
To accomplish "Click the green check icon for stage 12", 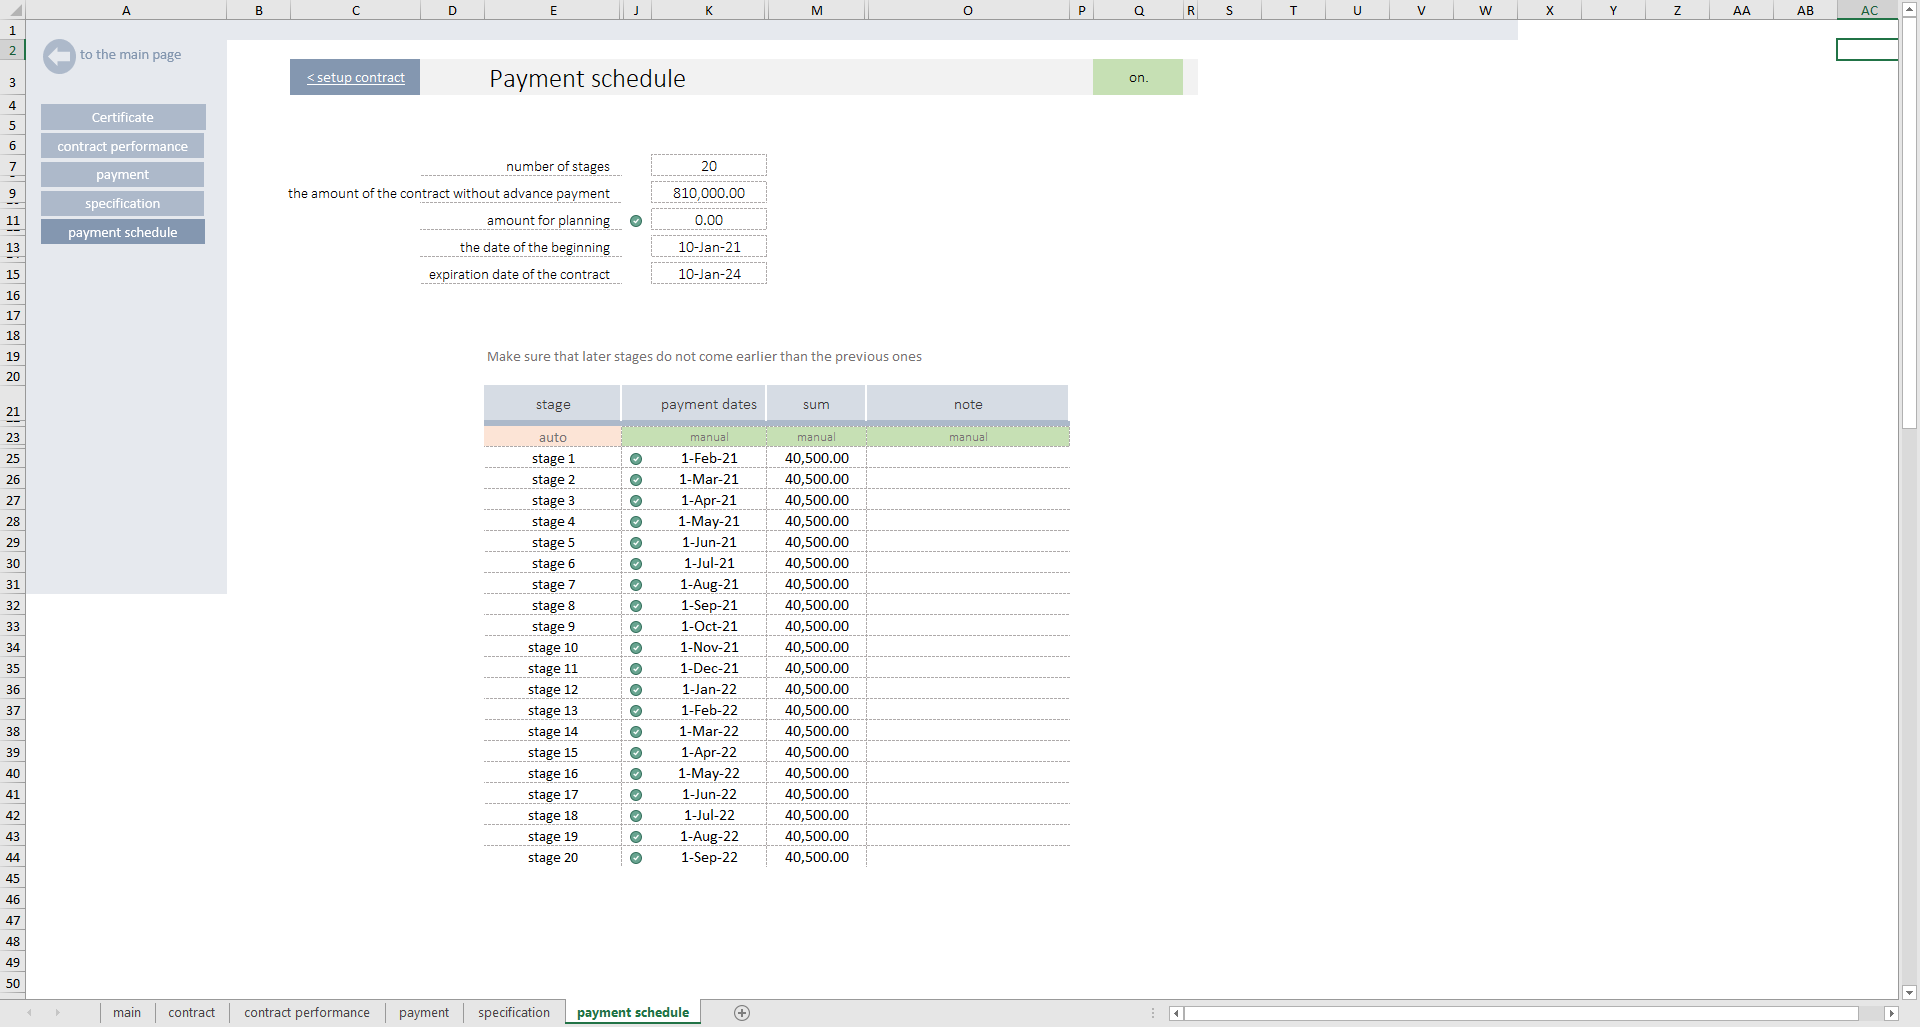I will tap(636, 690).
